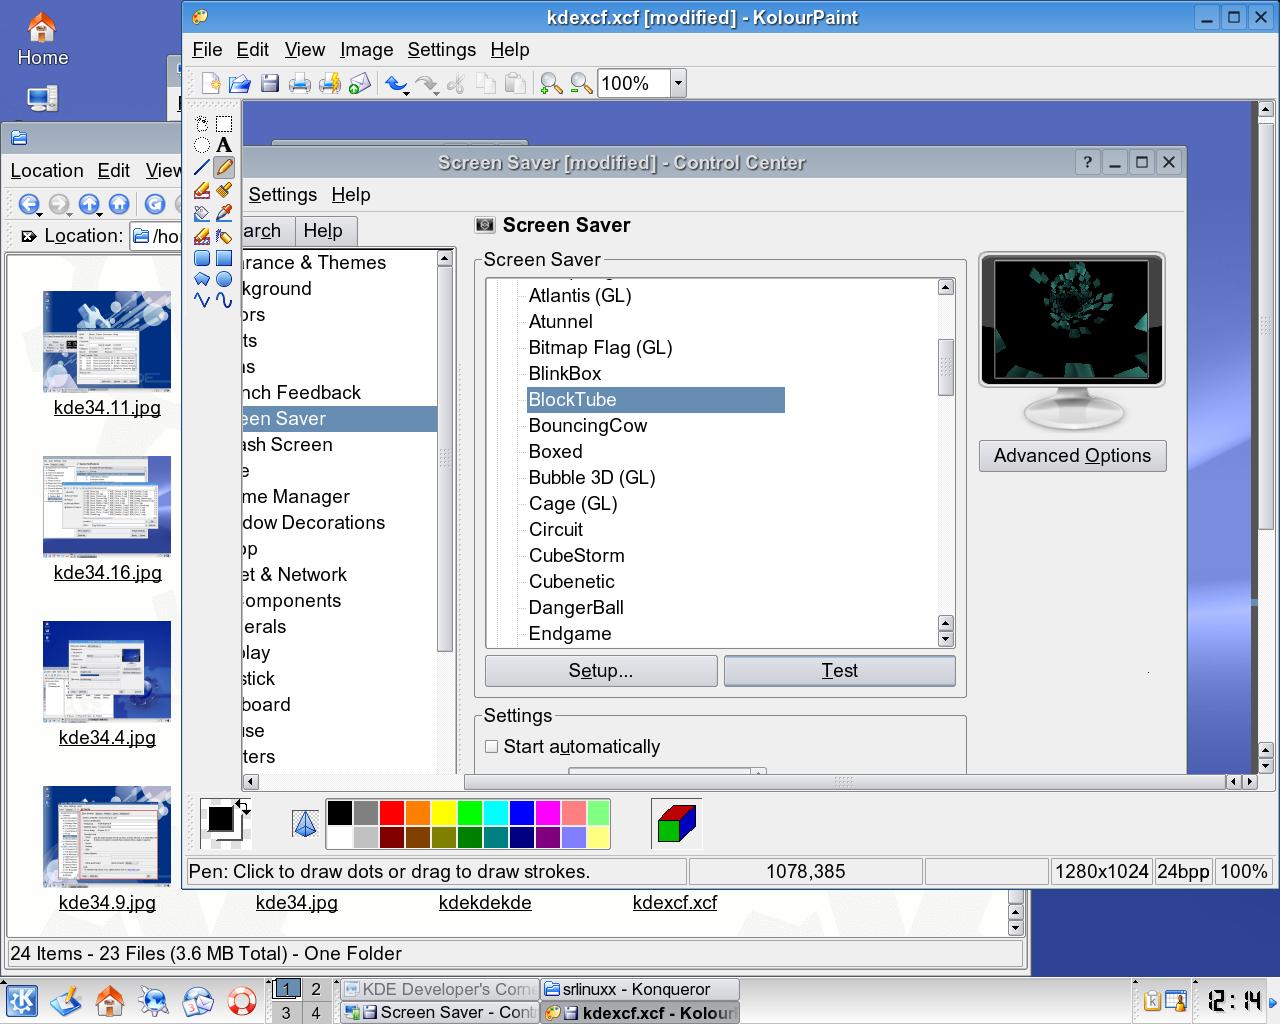1280x1024 pixels.
Task: Select the free-form Selection tool in KolourPaint
Action: coord(202,124)
